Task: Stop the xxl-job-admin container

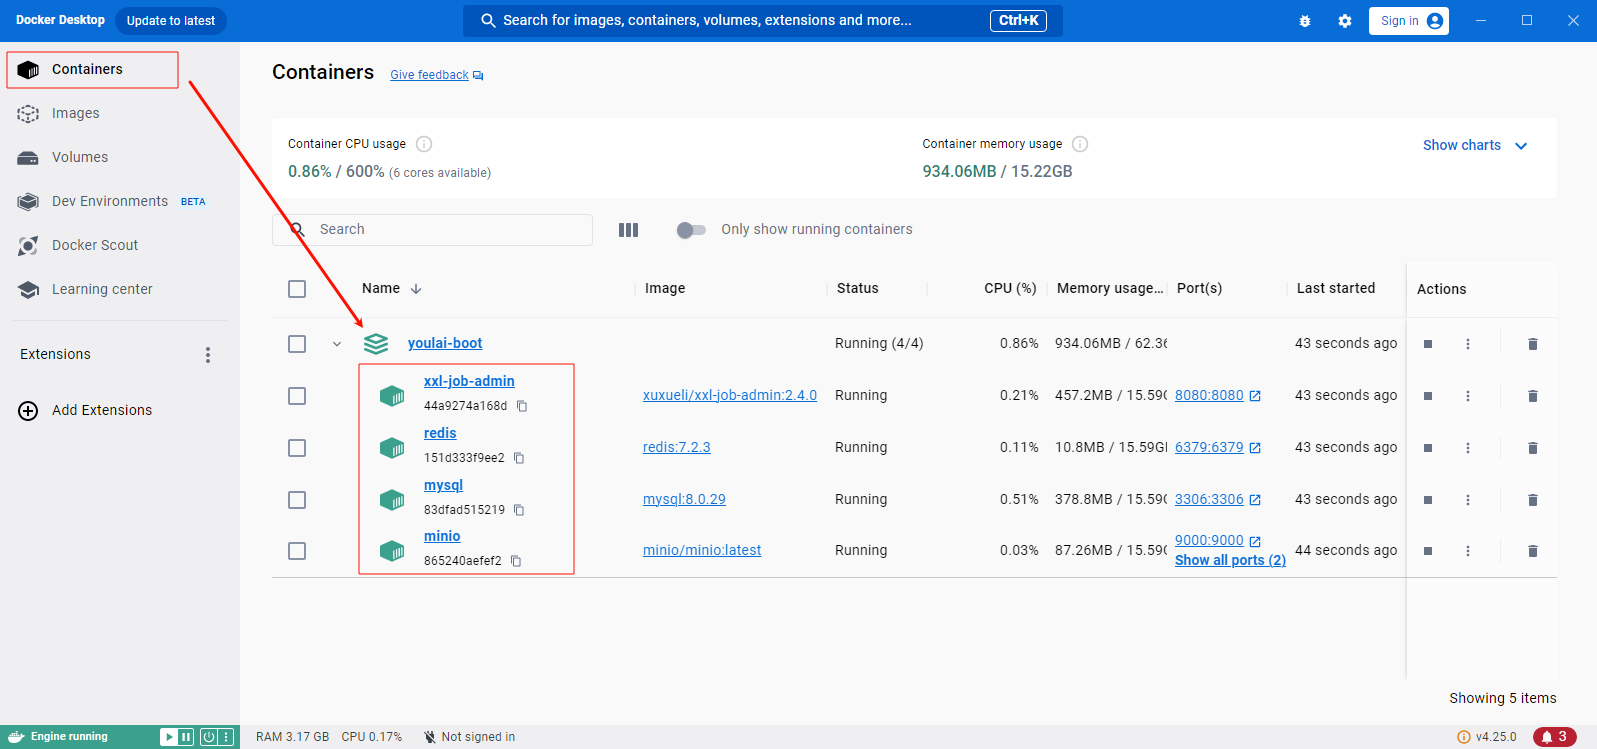Action: click(x=1428, y=396)
